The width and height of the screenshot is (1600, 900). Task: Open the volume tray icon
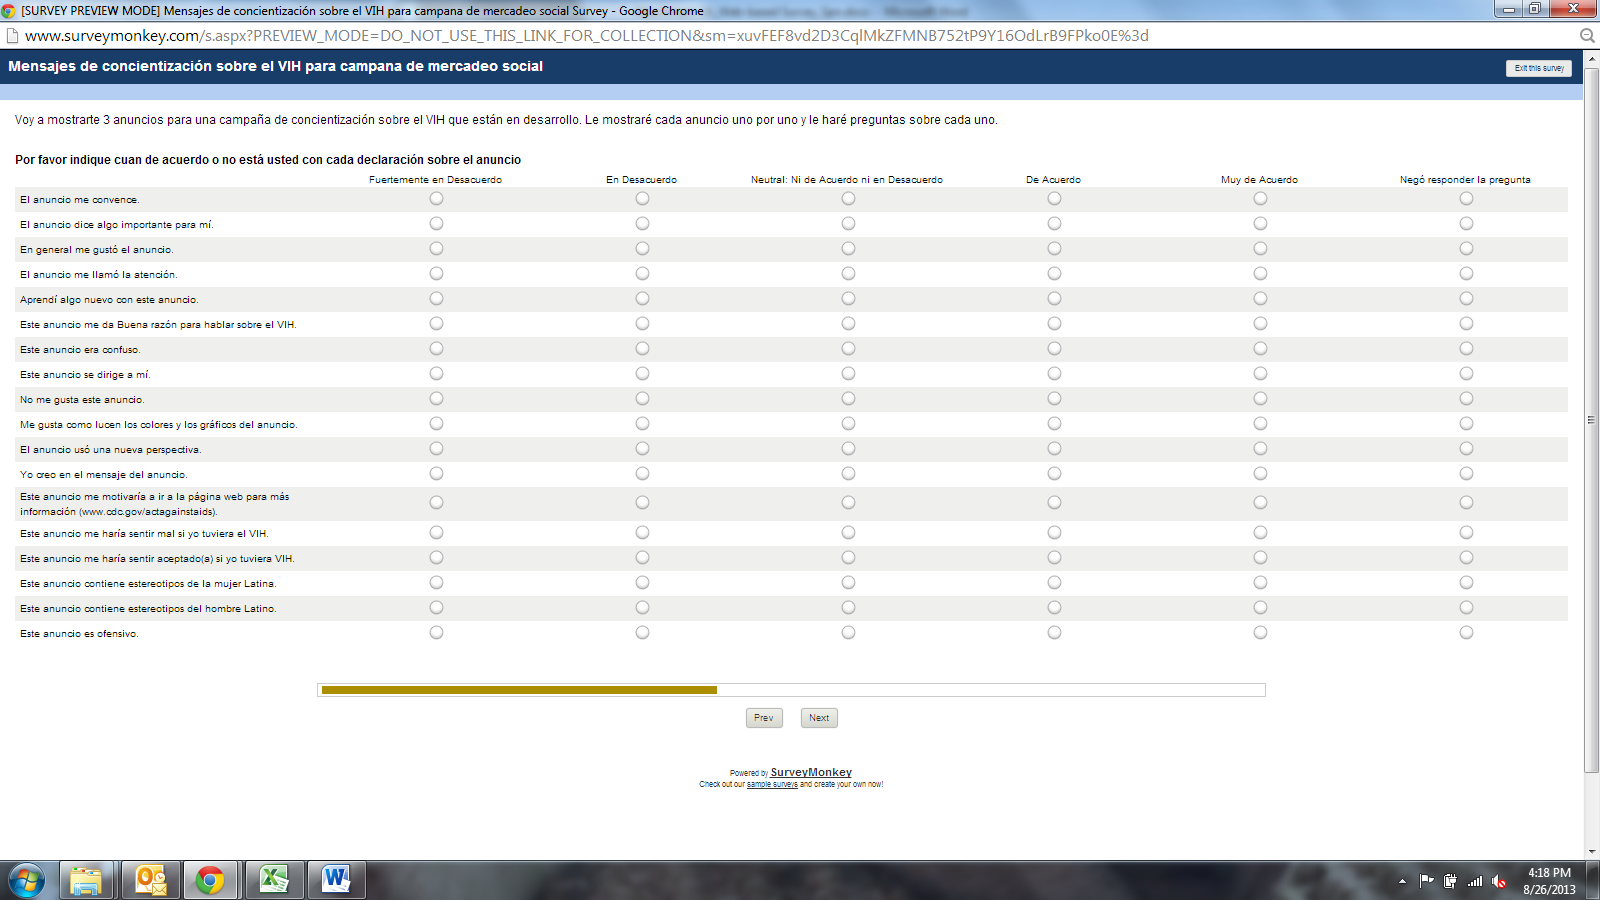coord(1499,881)
